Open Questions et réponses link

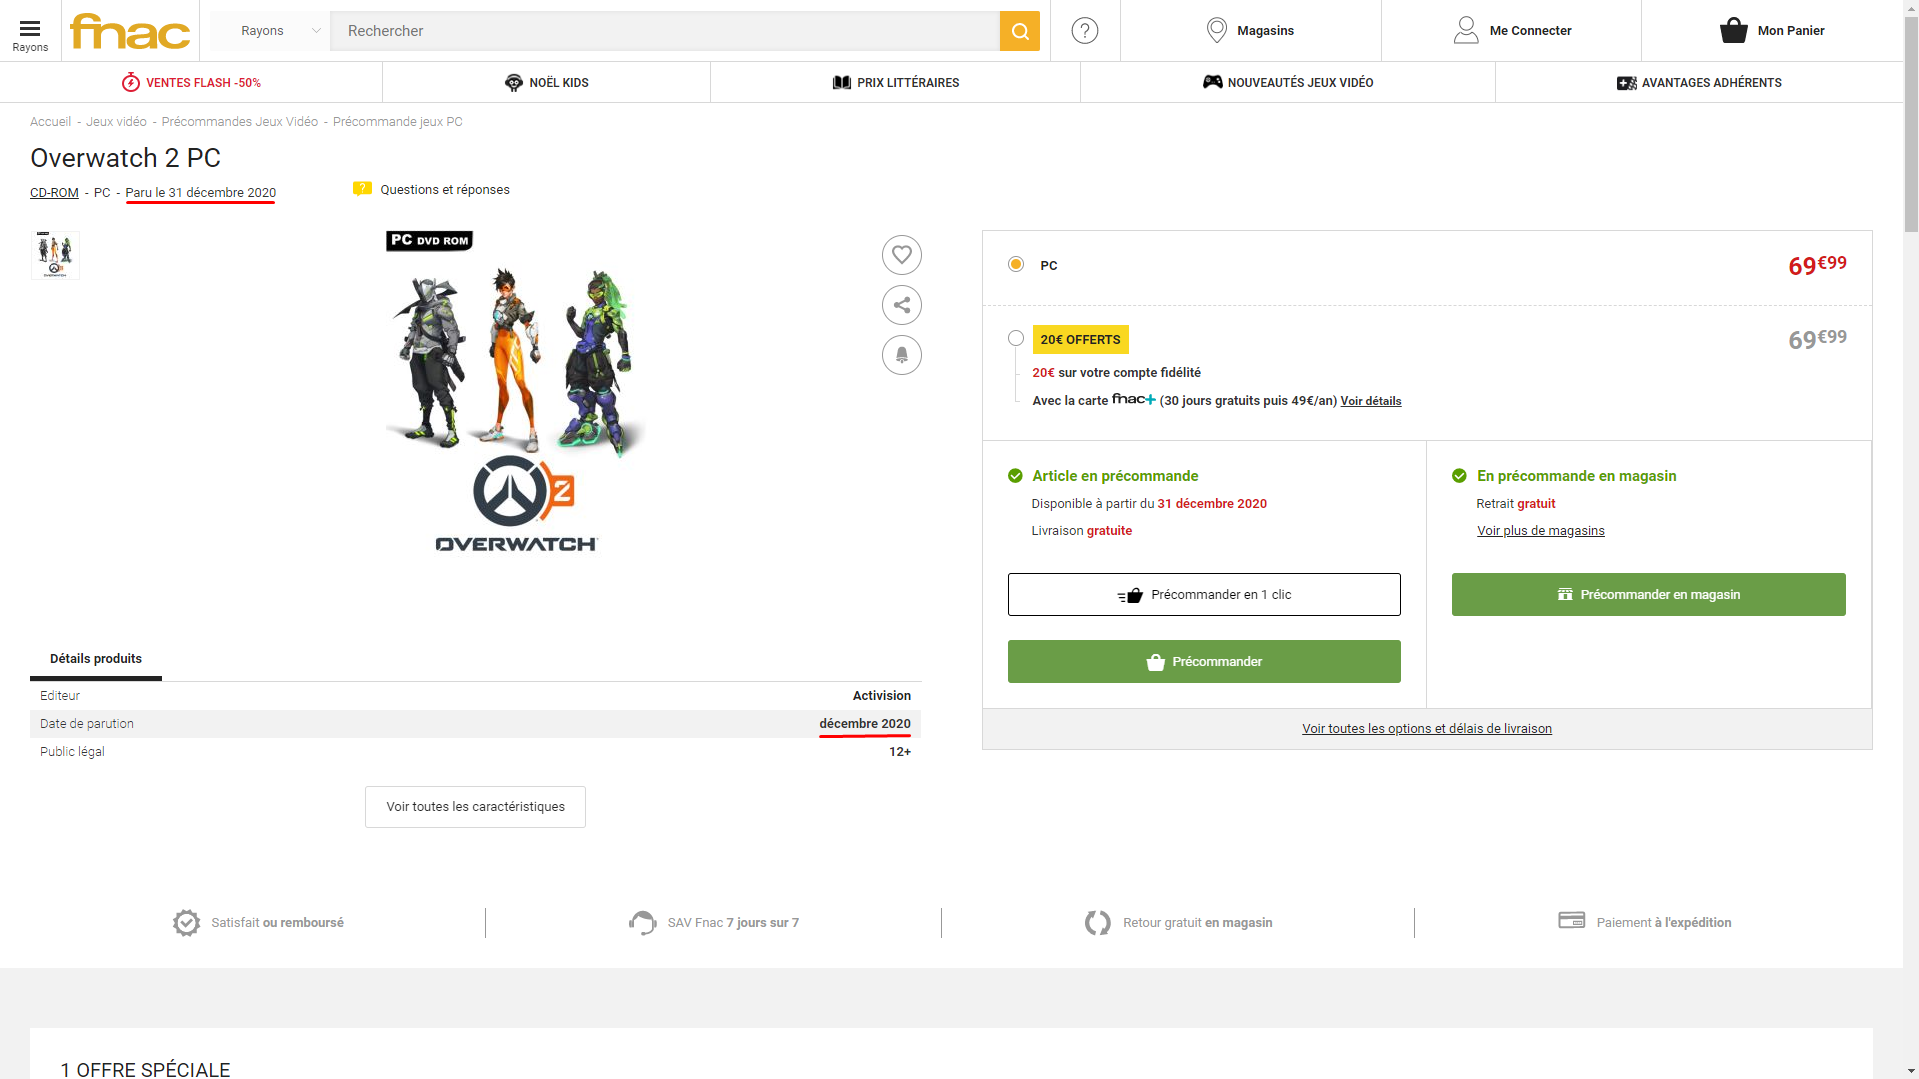[444, 190]
